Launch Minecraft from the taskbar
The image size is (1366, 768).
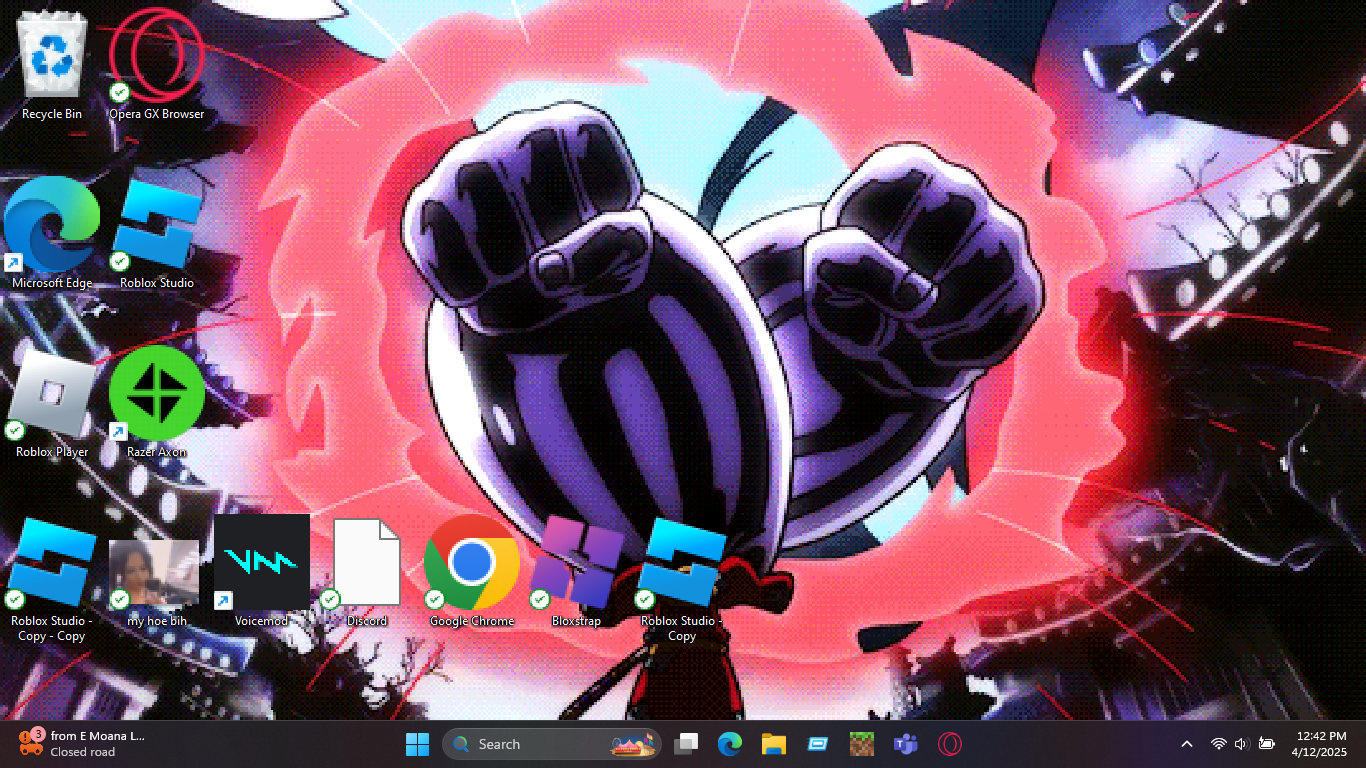pos(862,744)
